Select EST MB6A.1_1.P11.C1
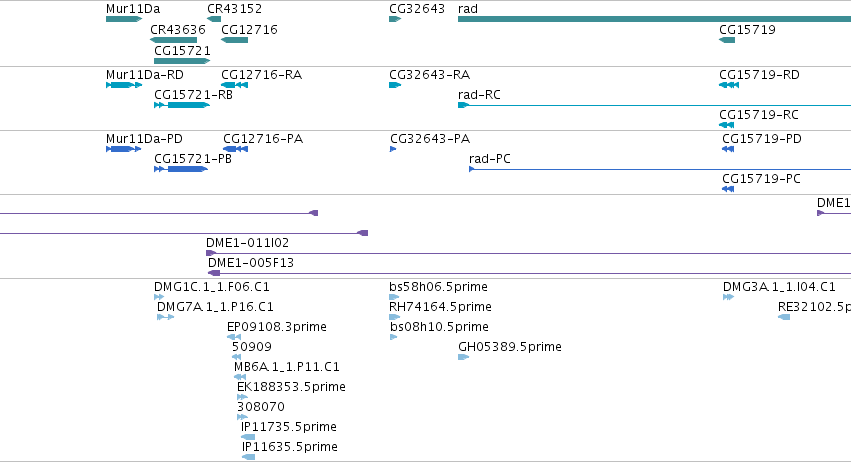This screenshot has height=462, width=851. pos(287,366)
